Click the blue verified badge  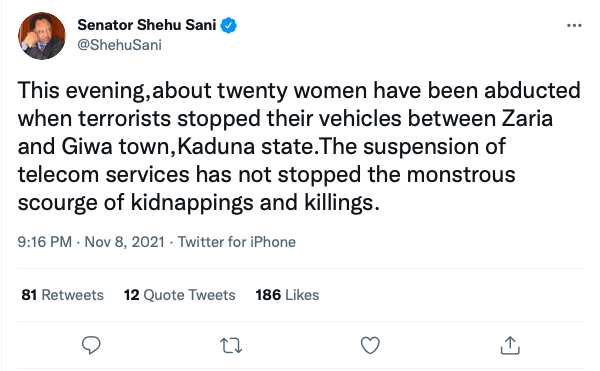(228, 25)
